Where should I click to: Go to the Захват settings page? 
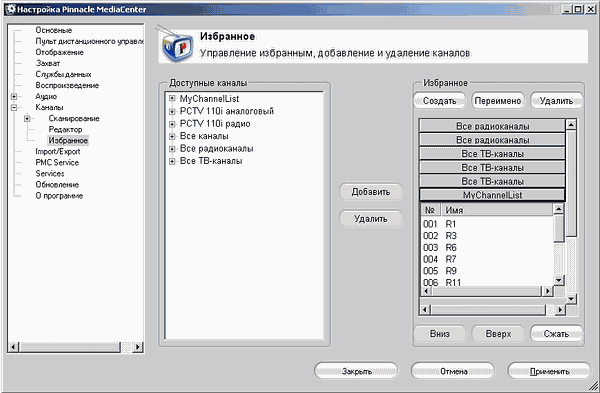(48, 63)
